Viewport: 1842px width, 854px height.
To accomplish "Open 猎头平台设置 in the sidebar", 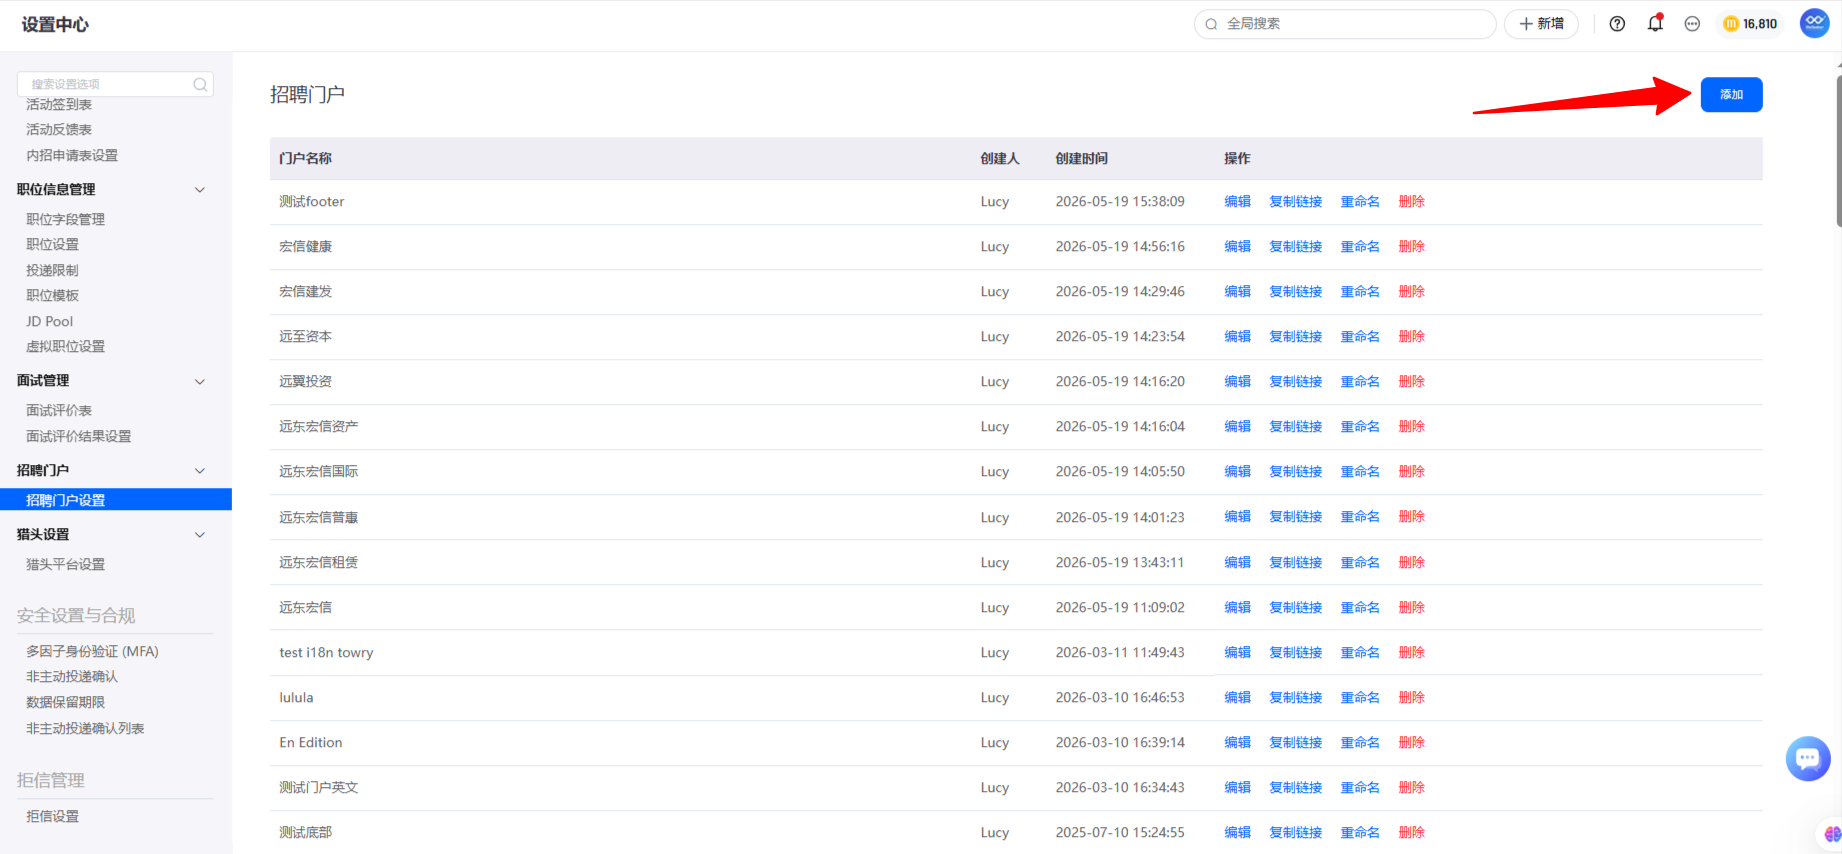I will point(65,565).
